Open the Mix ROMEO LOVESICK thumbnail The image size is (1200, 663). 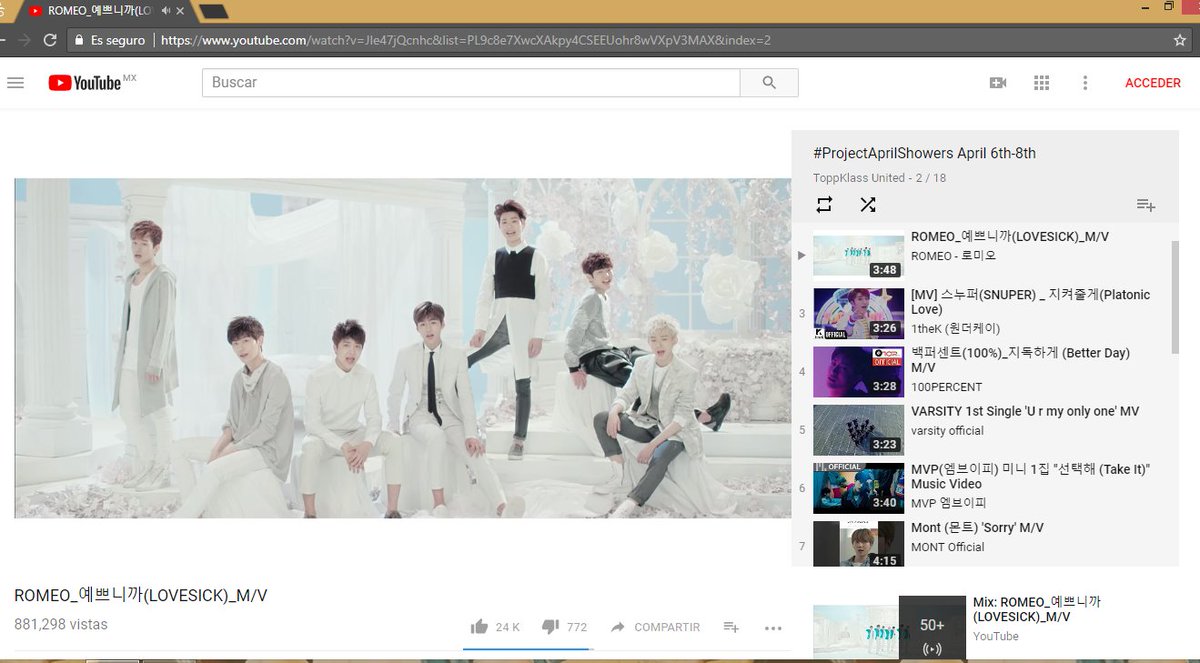click(x=889, y=629)
